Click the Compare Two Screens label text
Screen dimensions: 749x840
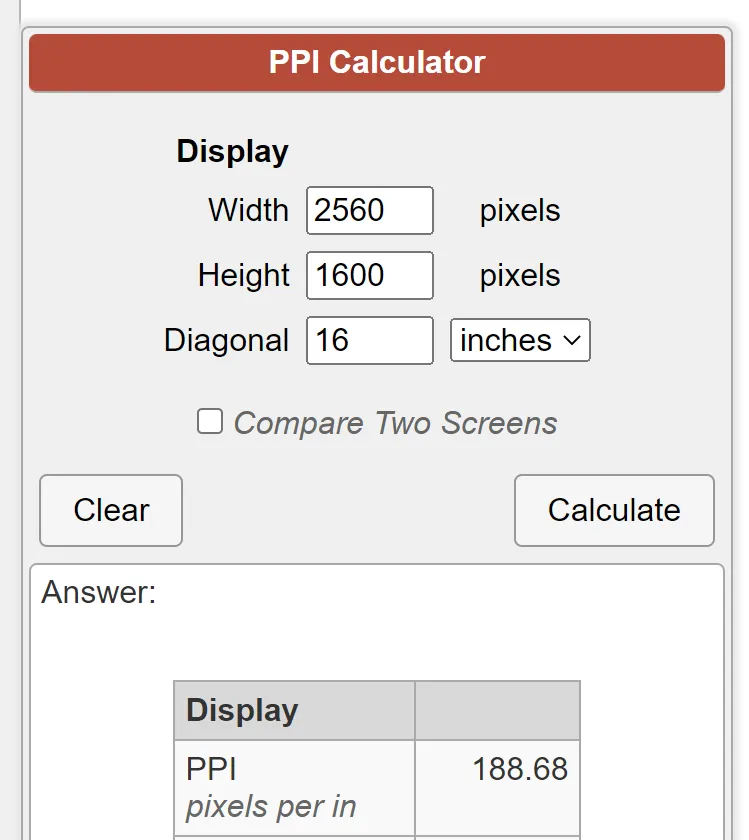click(395, 423)
